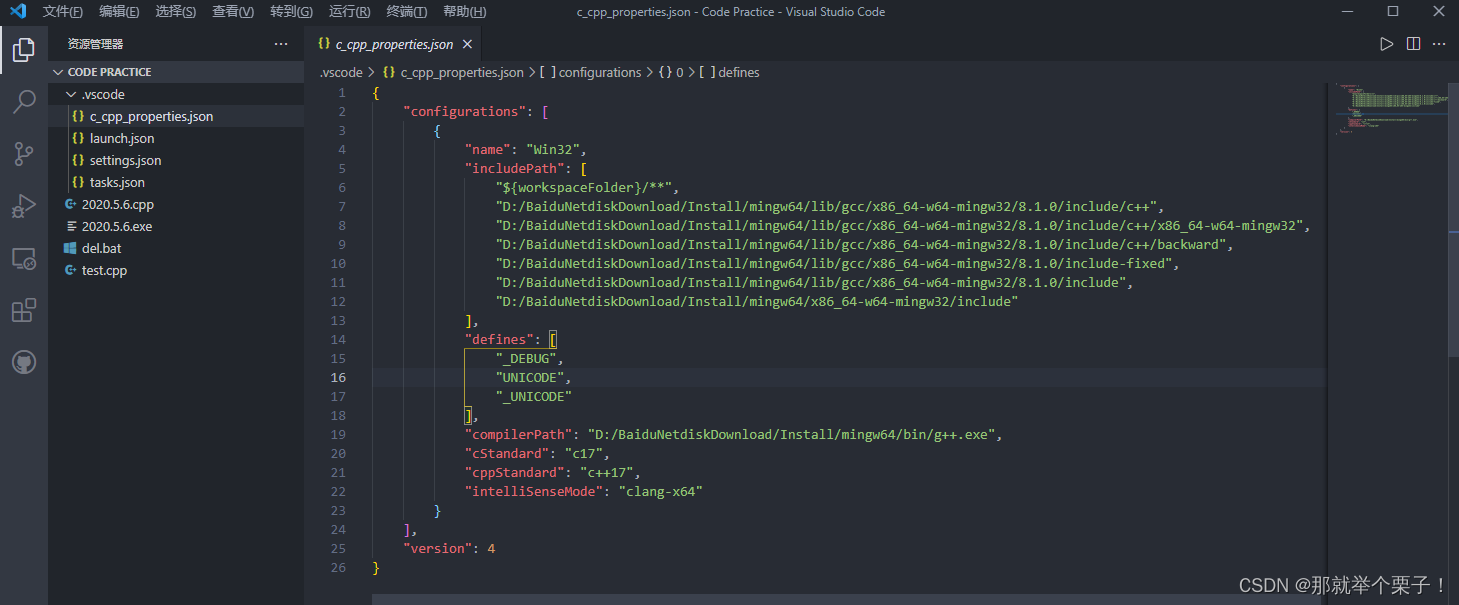Collapse the .vscode folder
The width and height of the screenshot is (1459, 605).
[175, 94]
